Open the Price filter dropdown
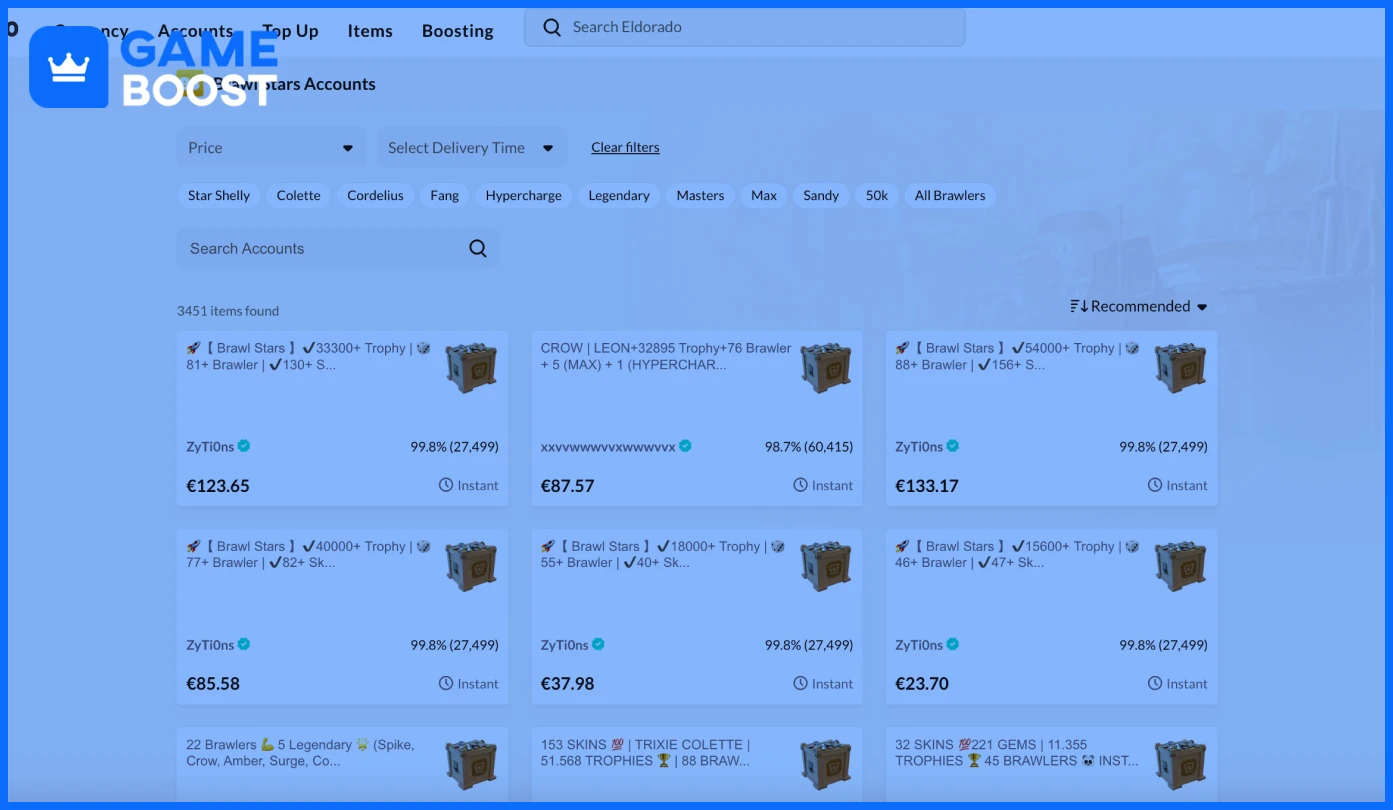This screenshot has width=1393, height=810. click(271, 147)
